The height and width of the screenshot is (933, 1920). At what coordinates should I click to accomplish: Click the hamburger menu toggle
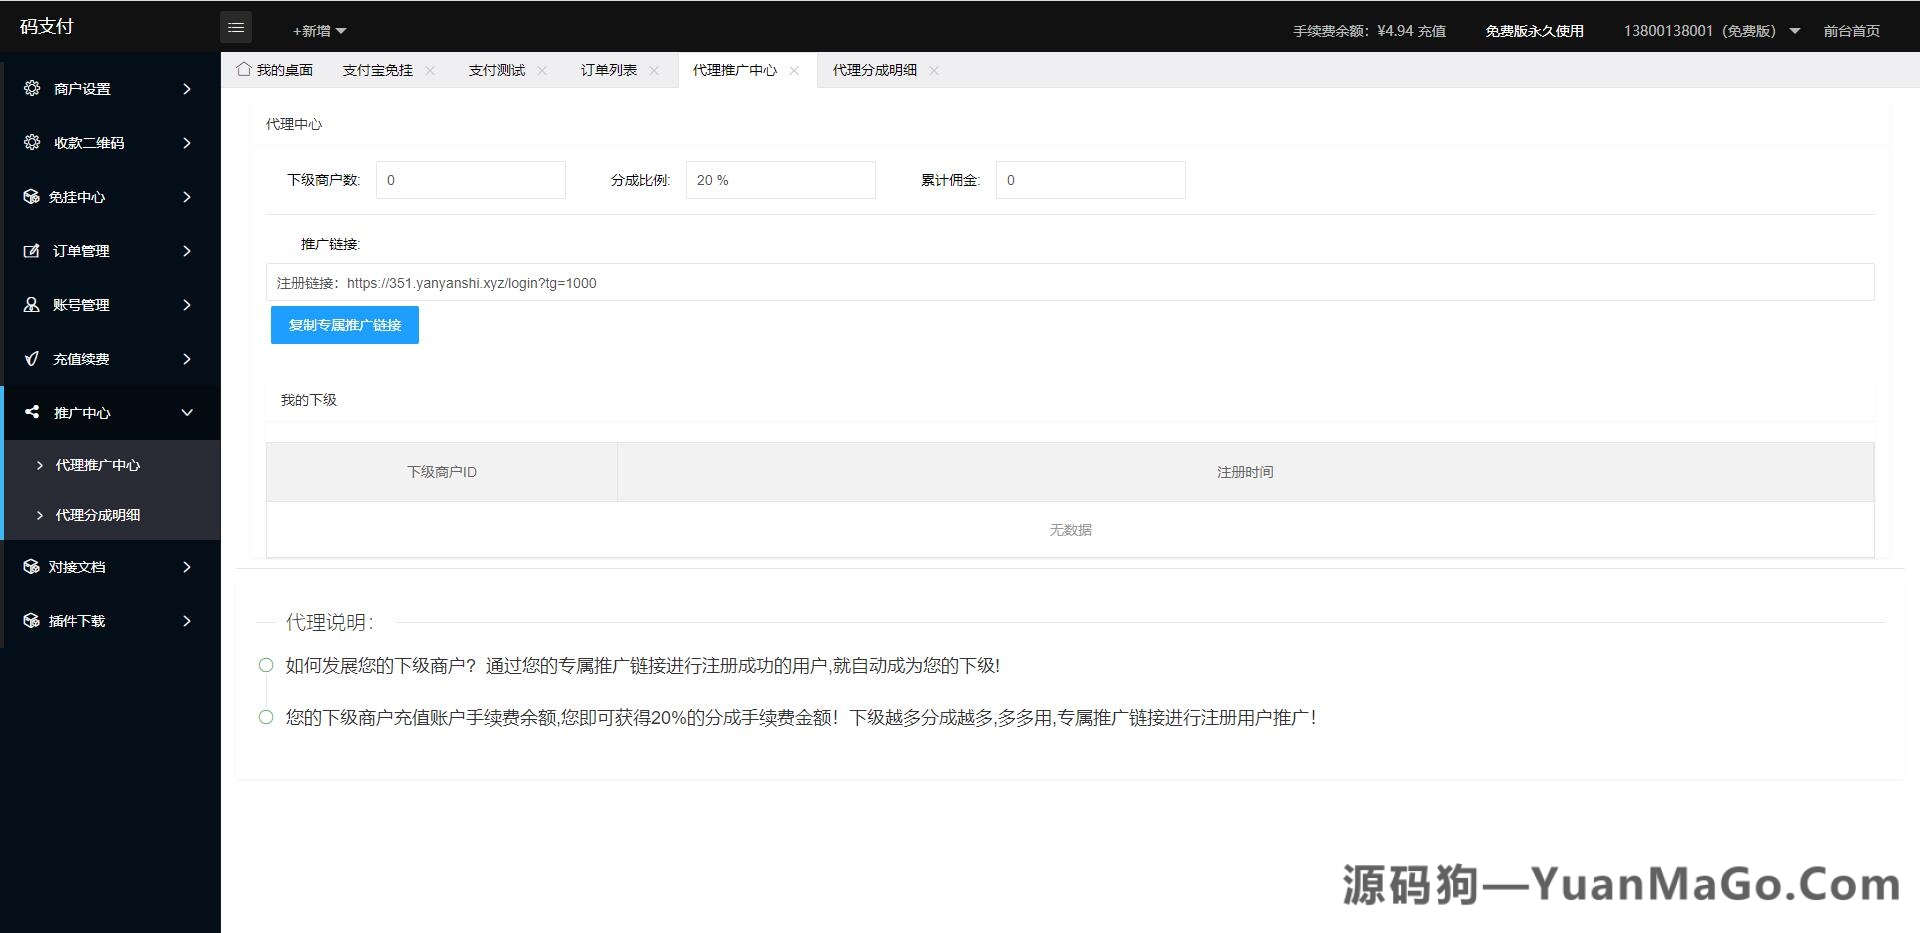coord(236,27)
